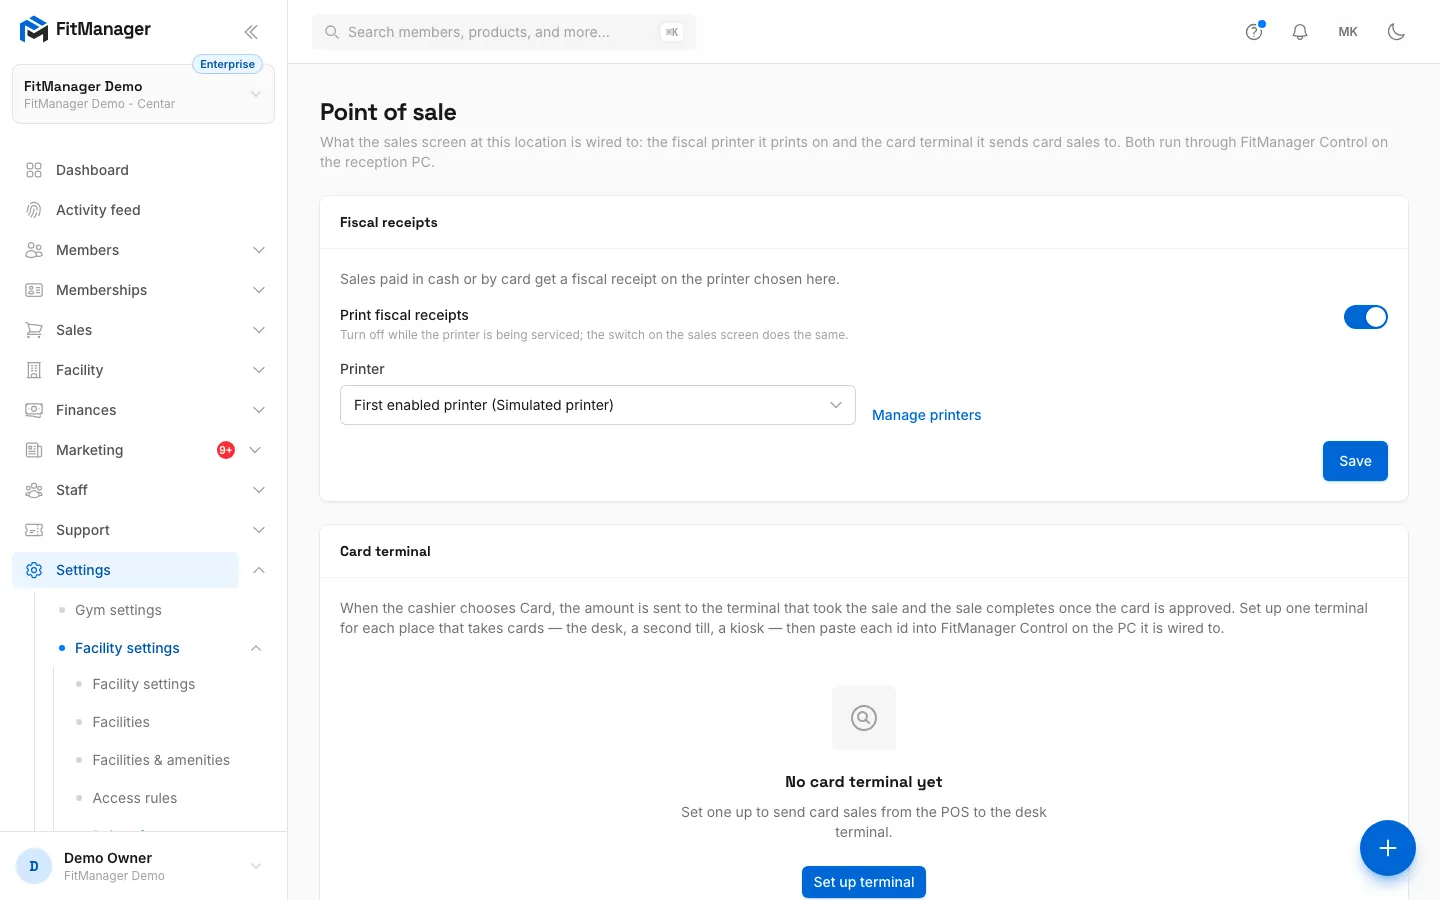Click the Dashboard grid icon

coord(34,170)
